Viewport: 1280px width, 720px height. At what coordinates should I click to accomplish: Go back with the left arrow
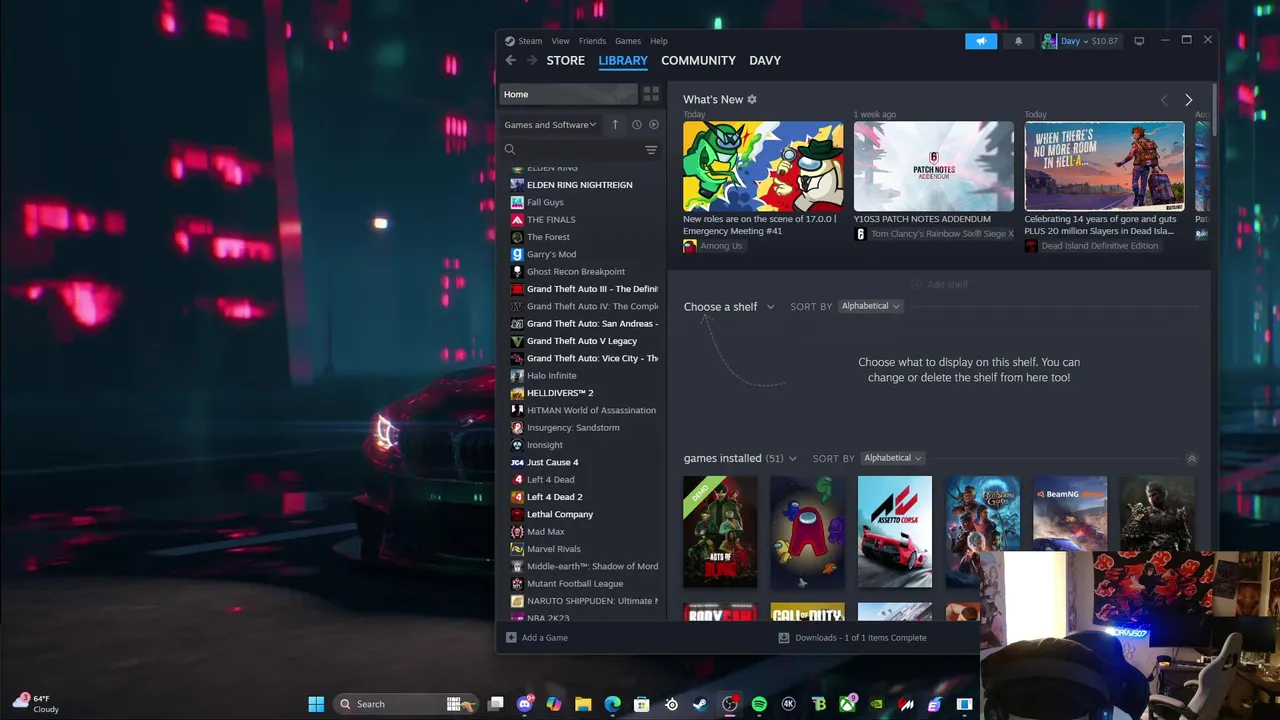(511, 60)
